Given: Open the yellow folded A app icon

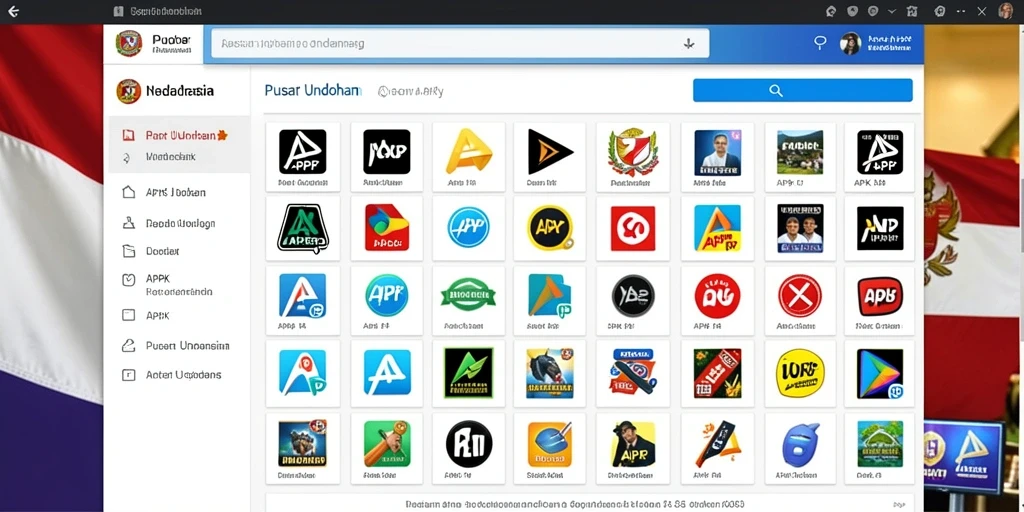Looking at the screenshot, I should click(x=468, y=152).
